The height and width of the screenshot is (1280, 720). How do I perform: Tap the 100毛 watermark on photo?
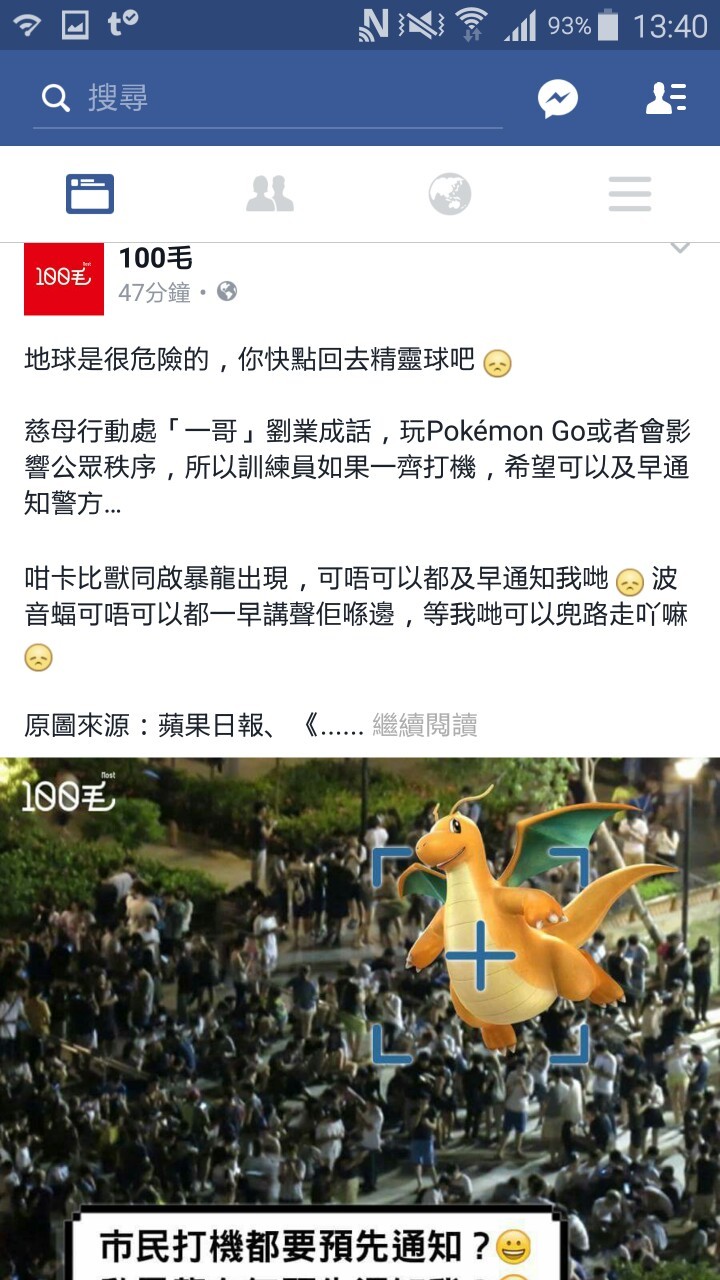(x=68, y=795)
